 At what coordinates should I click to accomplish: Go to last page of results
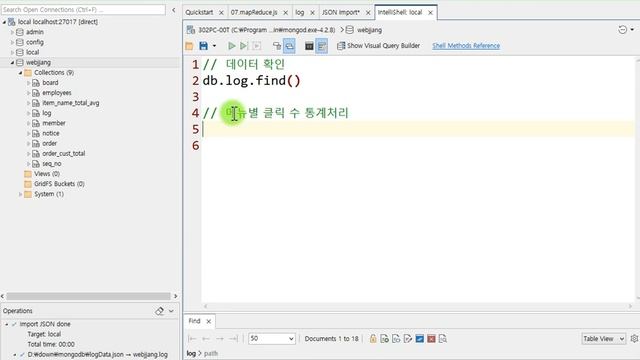(233, 339)
